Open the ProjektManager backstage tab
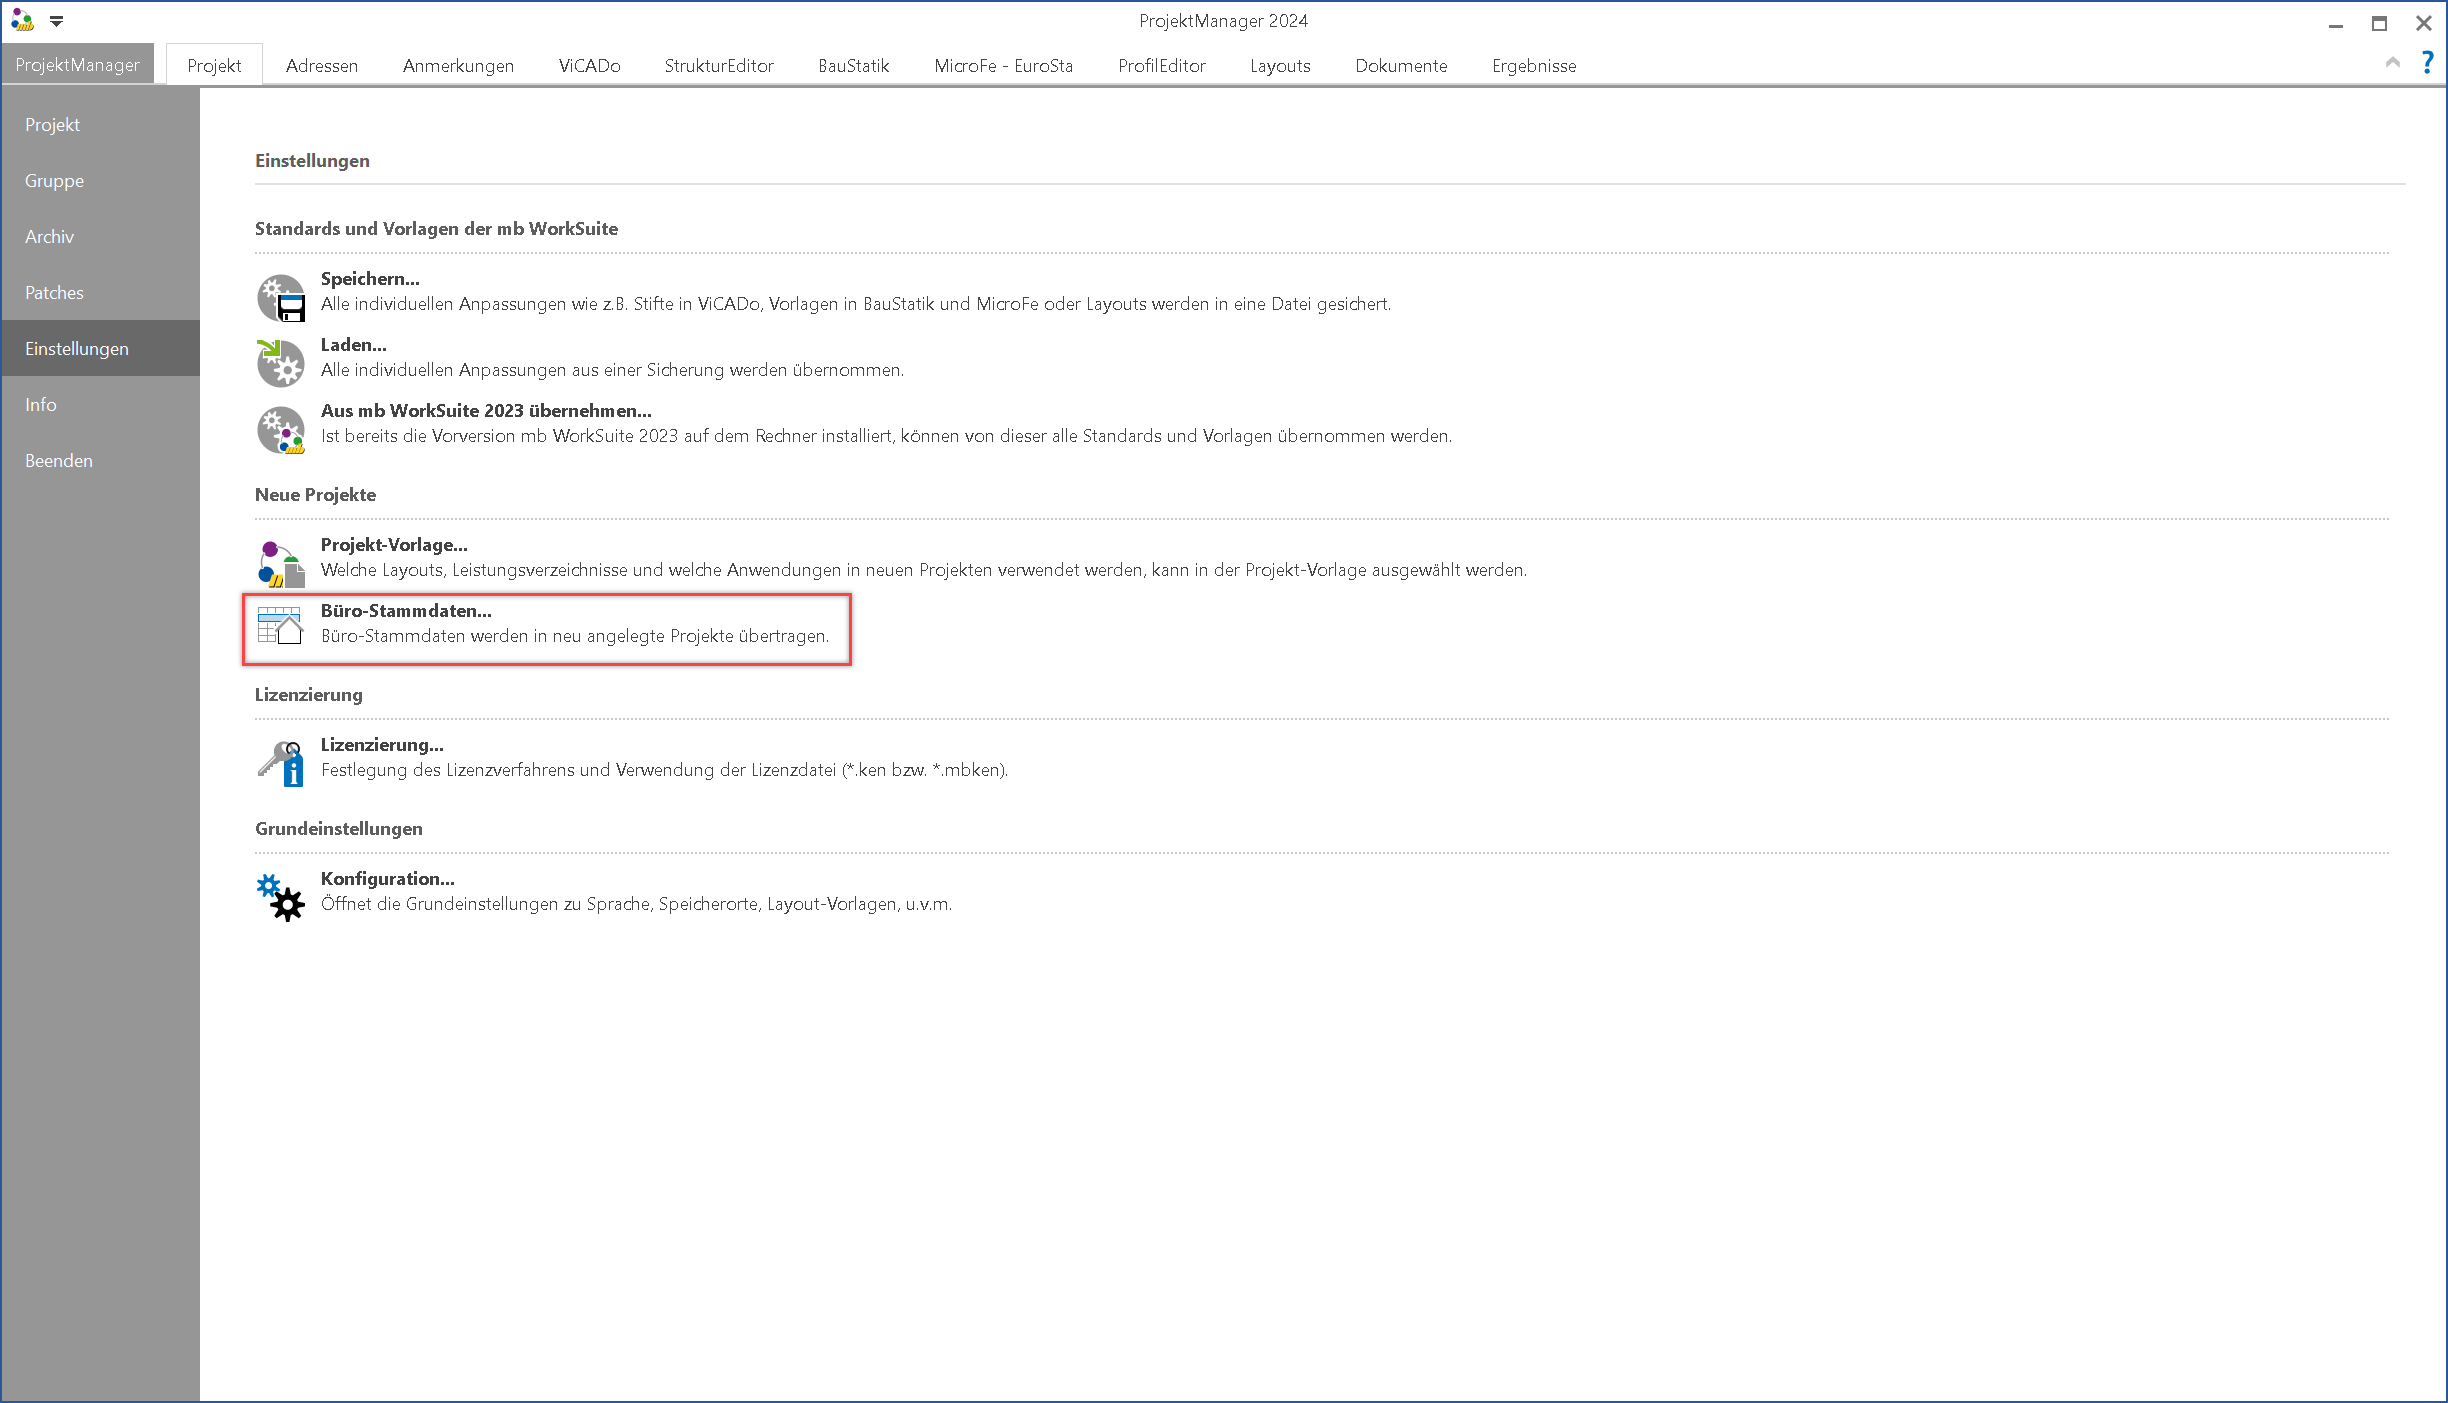The height and width of the screenshot is (1403, 2448). coord(78,65)
